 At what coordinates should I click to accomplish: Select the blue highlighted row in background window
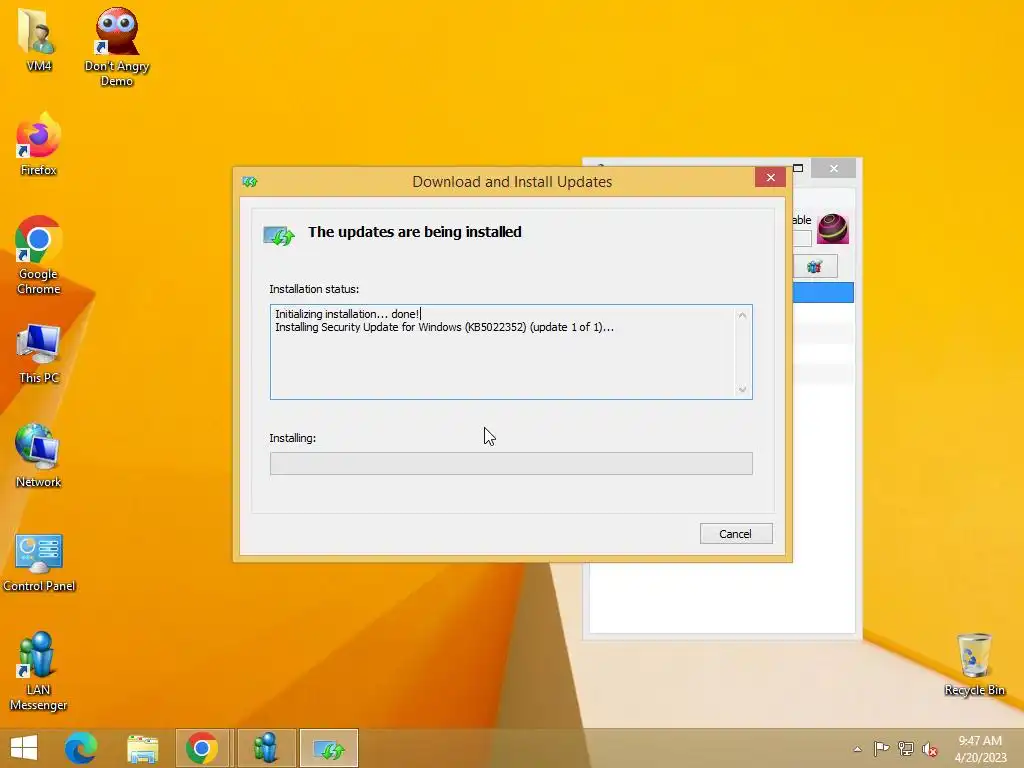[x=823, y=293]
